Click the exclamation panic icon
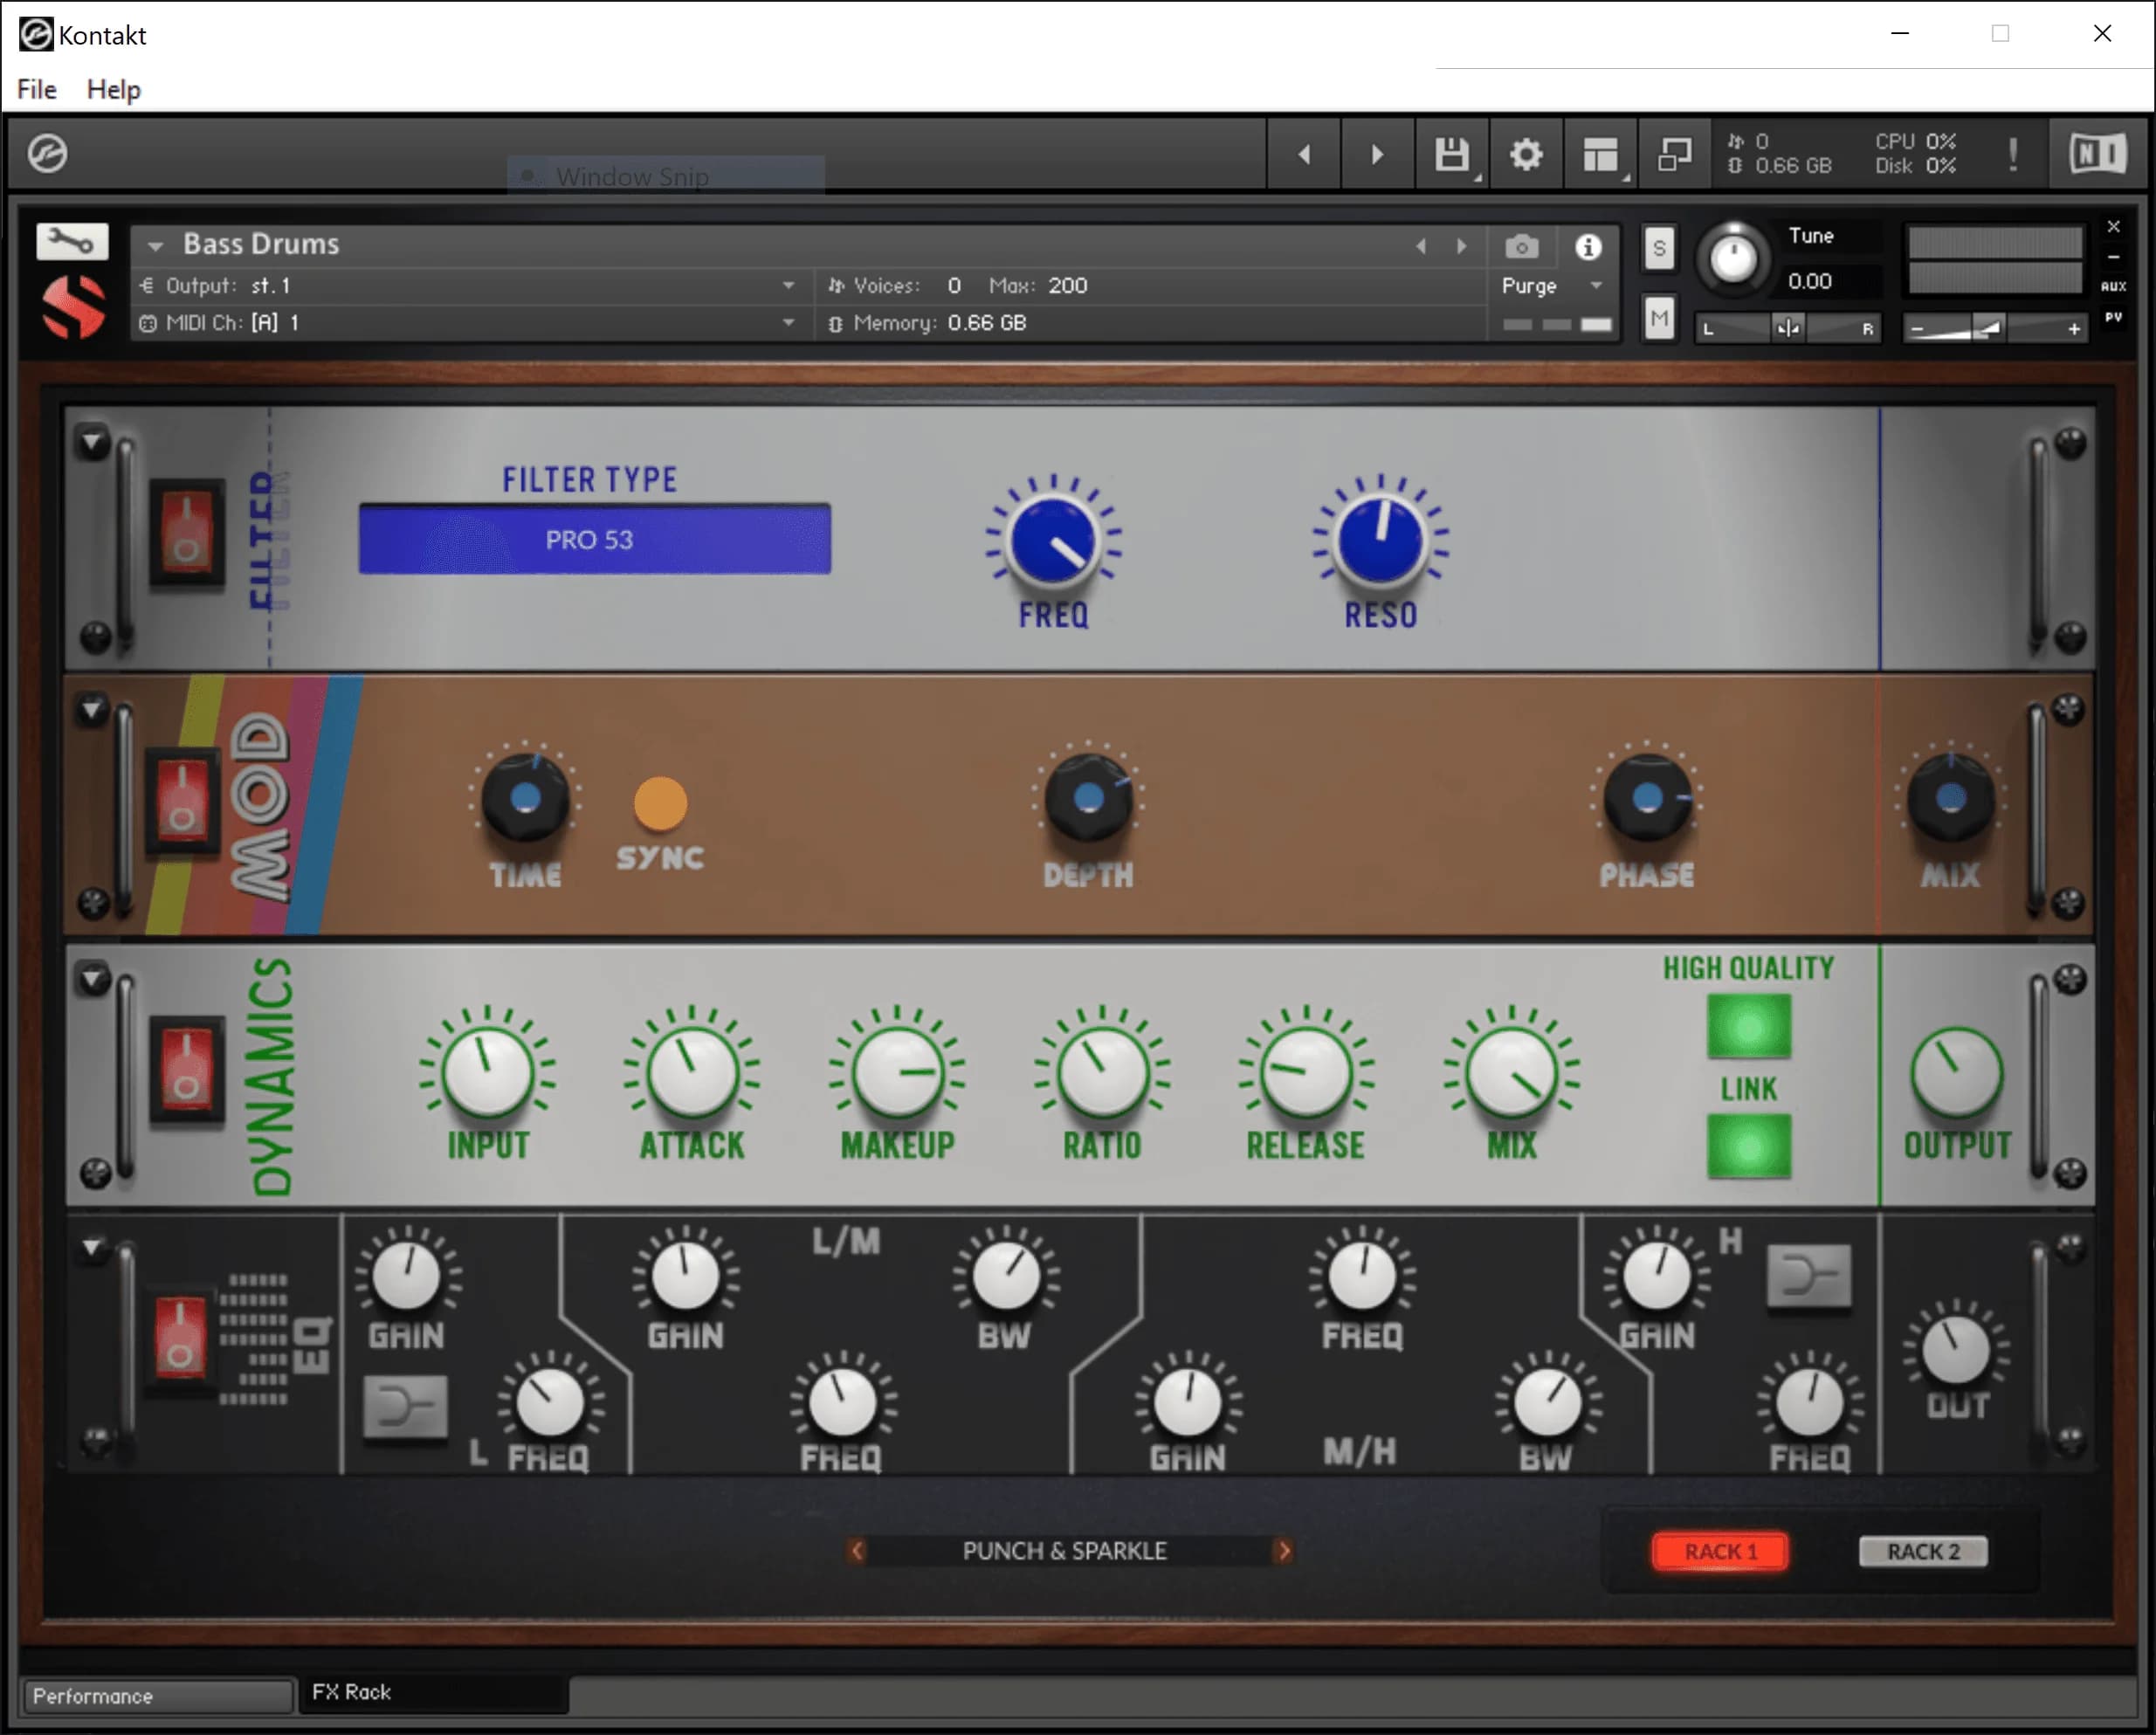Image resolution: width=2156 pixels, height=1735 pixels. pos(2013,155)
